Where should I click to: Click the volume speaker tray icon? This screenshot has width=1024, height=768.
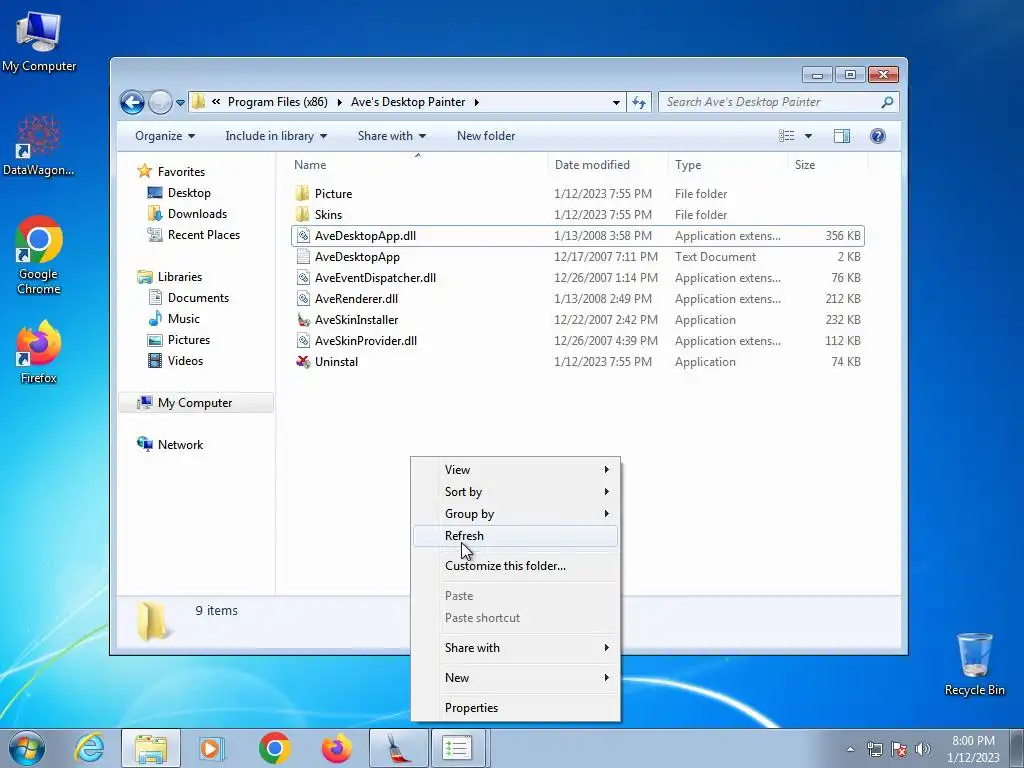tap(923, 749)
